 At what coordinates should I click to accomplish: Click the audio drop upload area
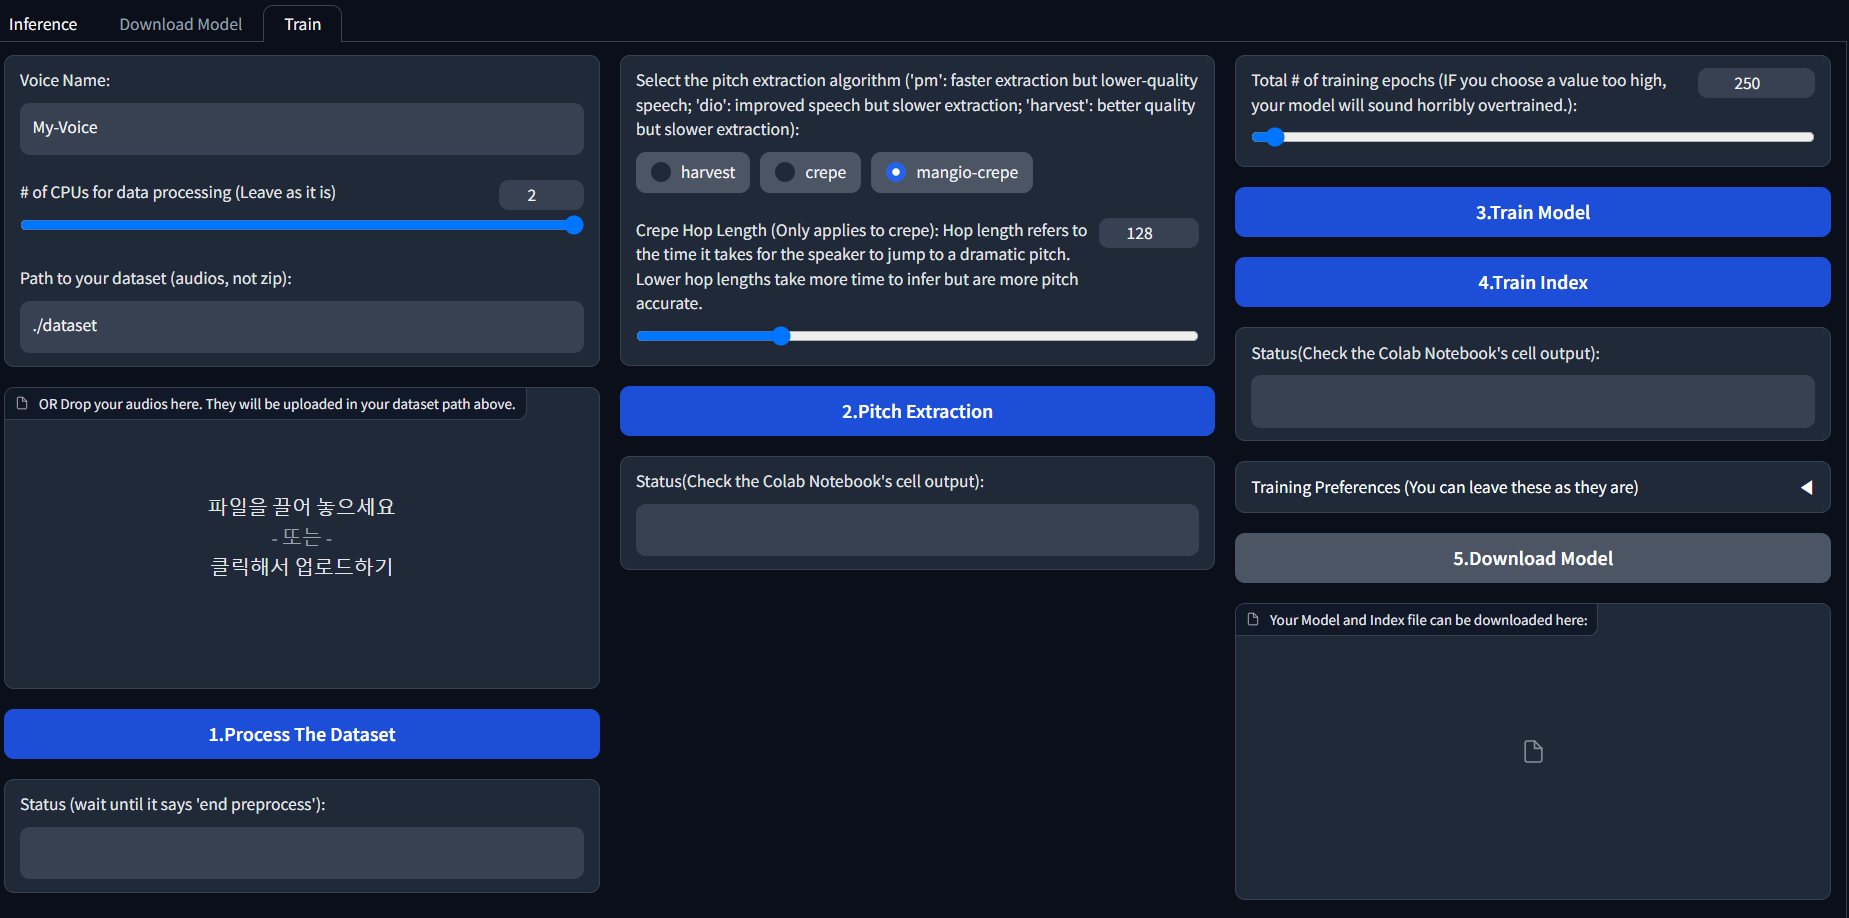click(302, 538)
